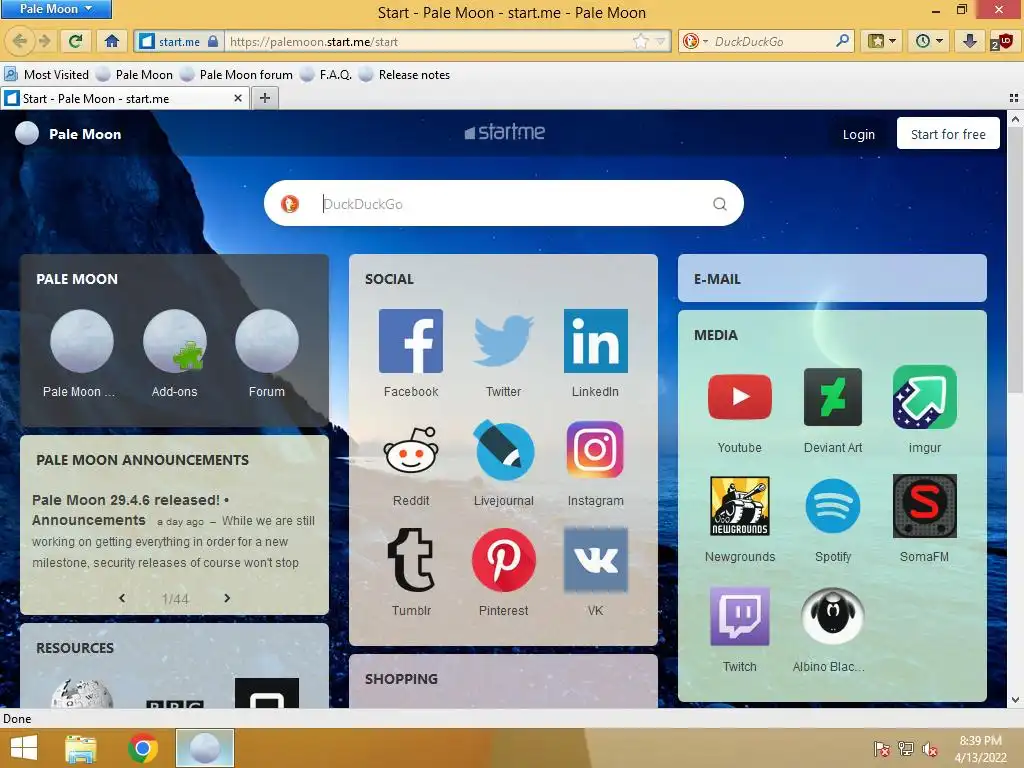Open the Action Center flag icon
The height and width of the screenshot is (768, 1024).
[881, 749]
